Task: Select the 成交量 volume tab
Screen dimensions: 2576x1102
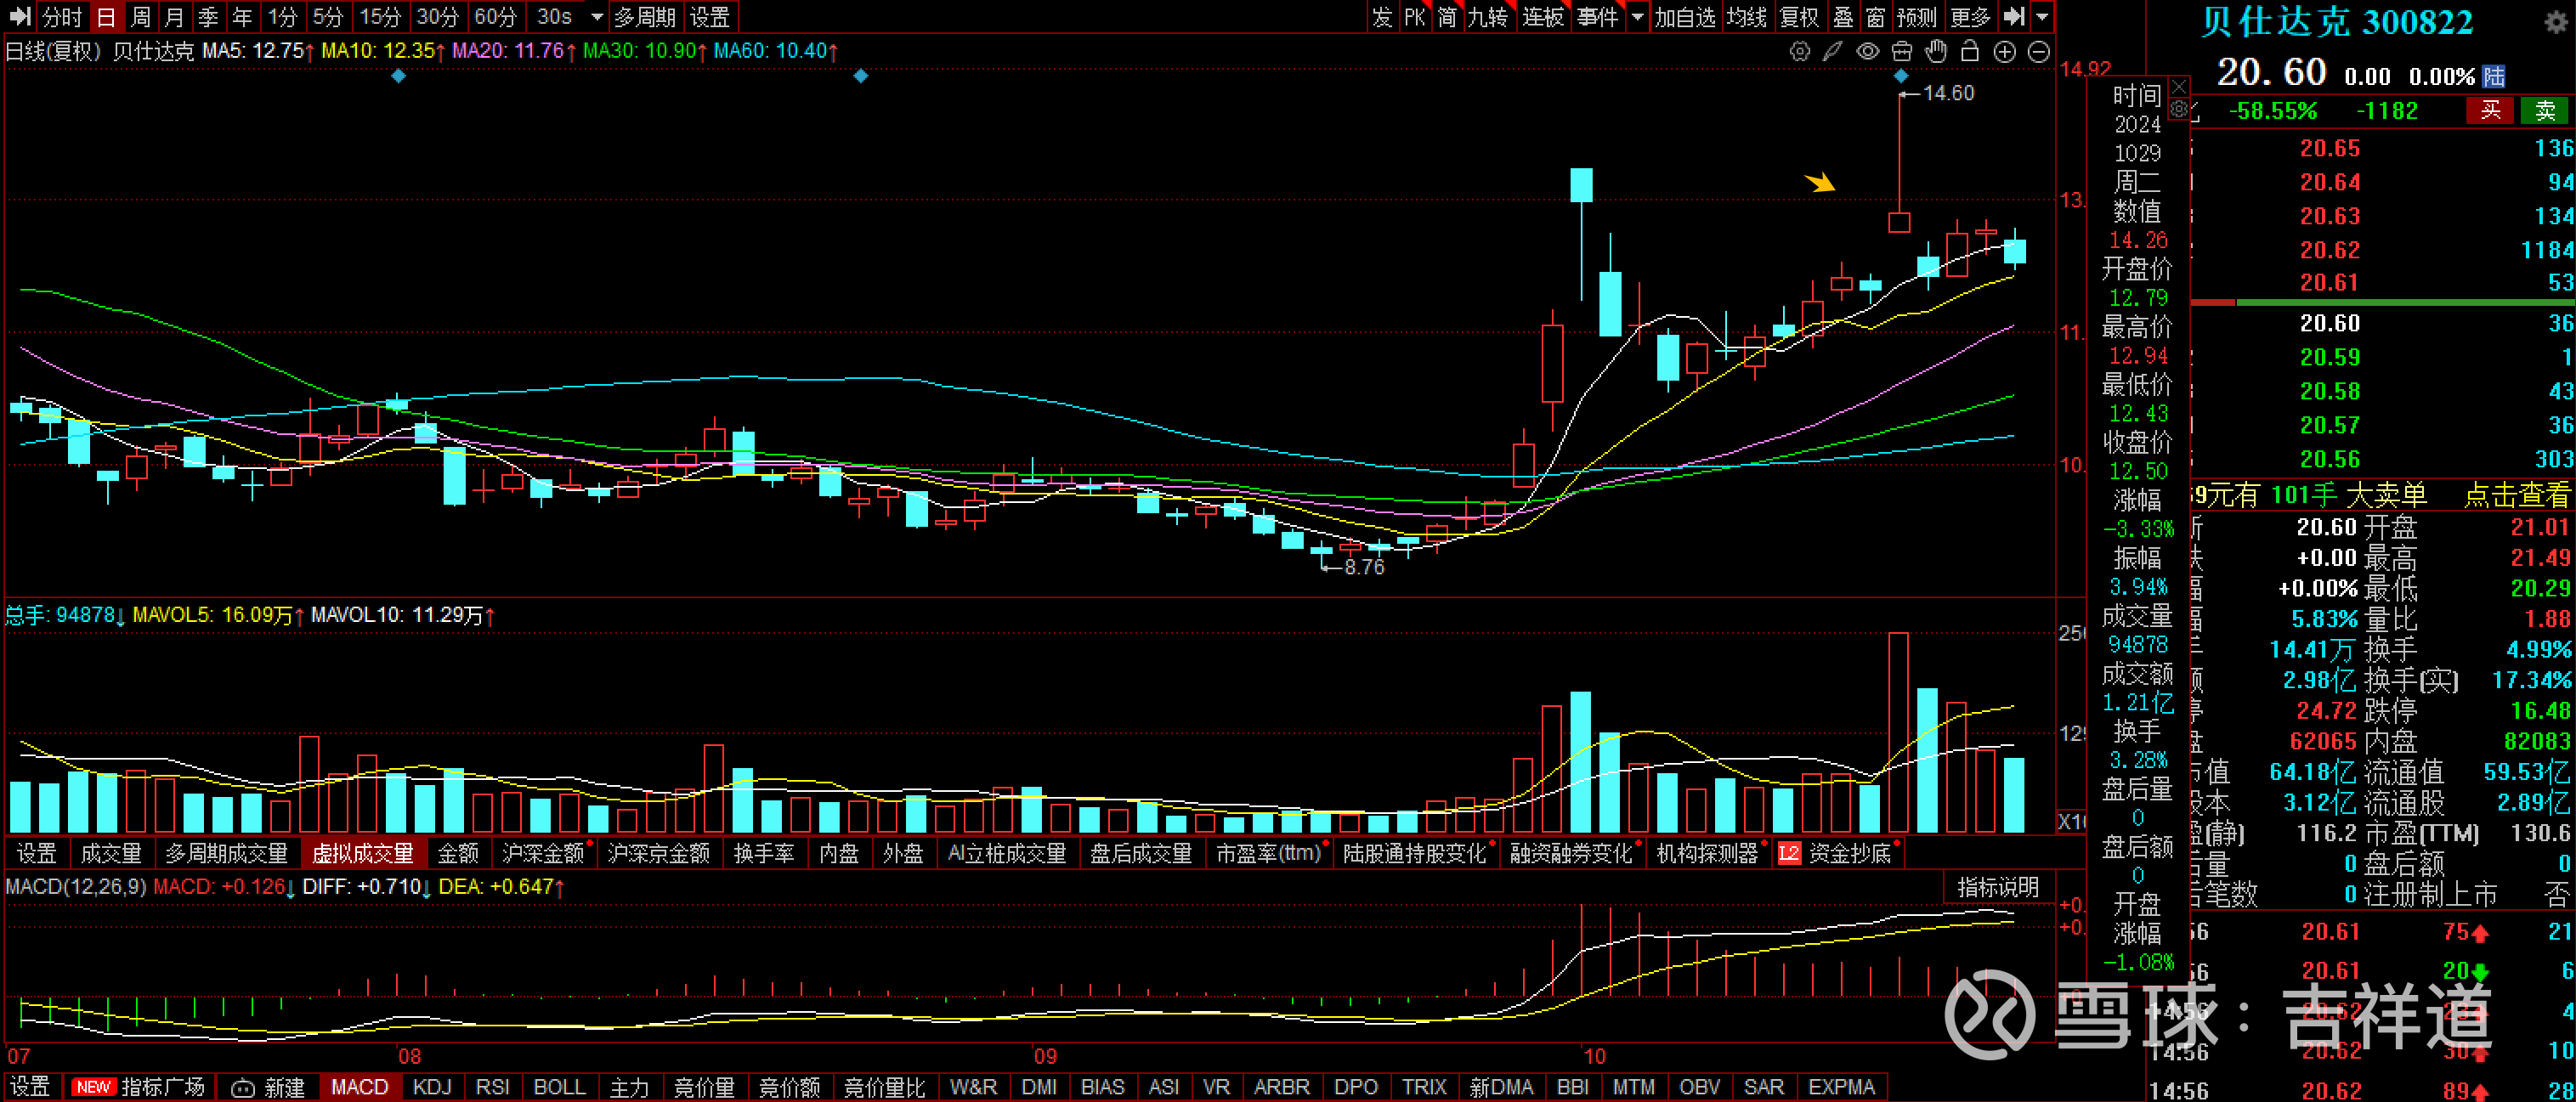Action: tap(110, 853)
